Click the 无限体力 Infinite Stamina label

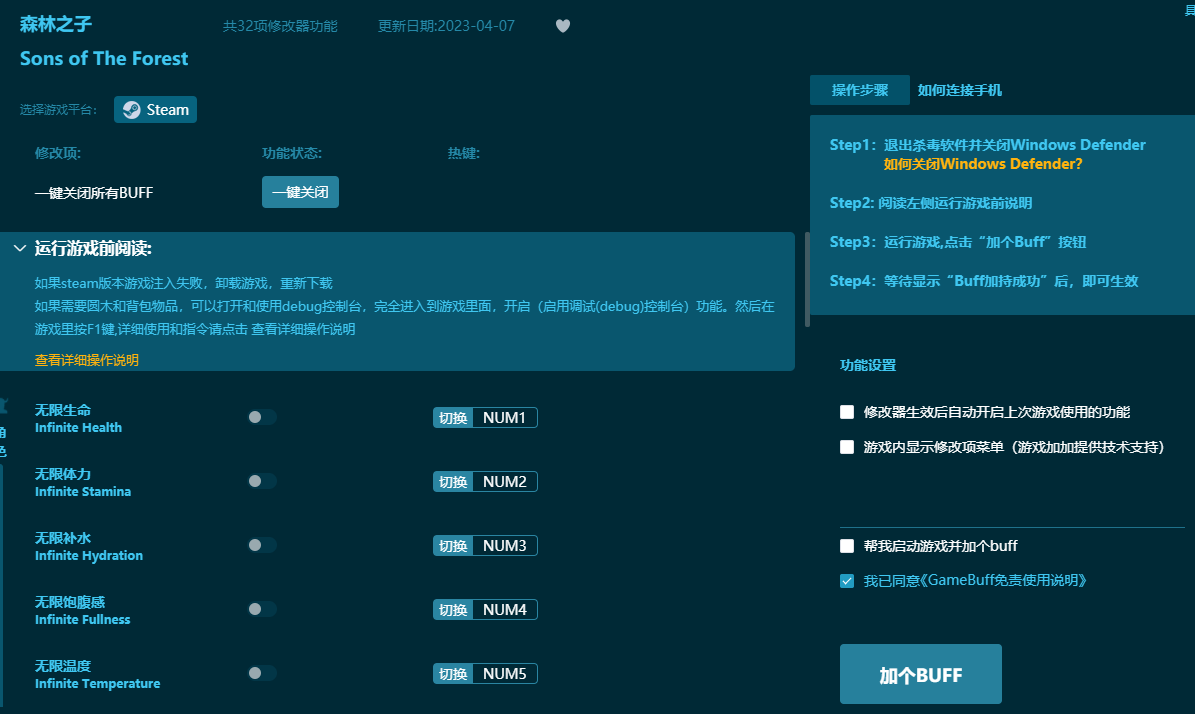click(x=83, y=482)
